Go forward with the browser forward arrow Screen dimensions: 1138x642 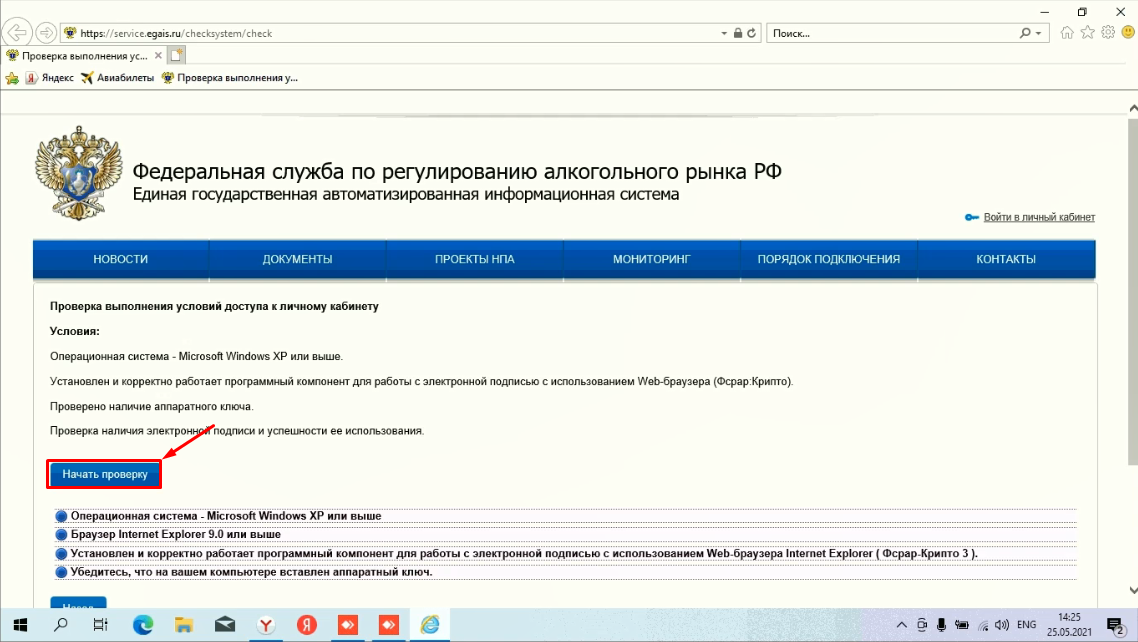46,33
